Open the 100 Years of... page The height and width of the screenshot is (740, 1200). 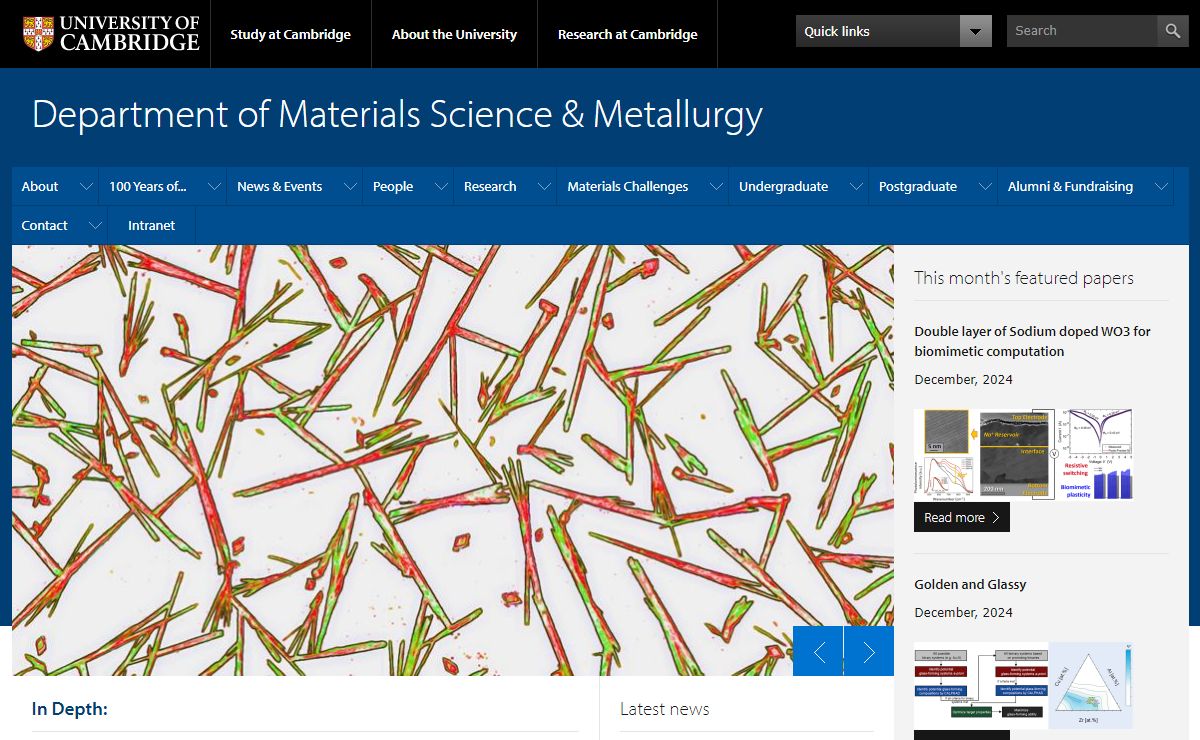coord(148,186)
